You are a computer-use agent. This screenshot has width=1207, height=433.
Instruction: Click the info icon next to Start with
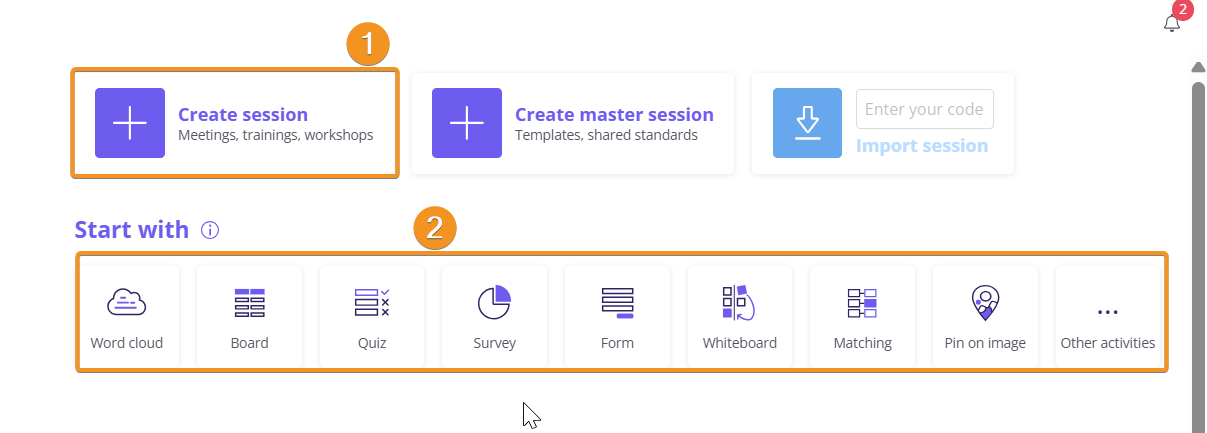click(210, 230)
